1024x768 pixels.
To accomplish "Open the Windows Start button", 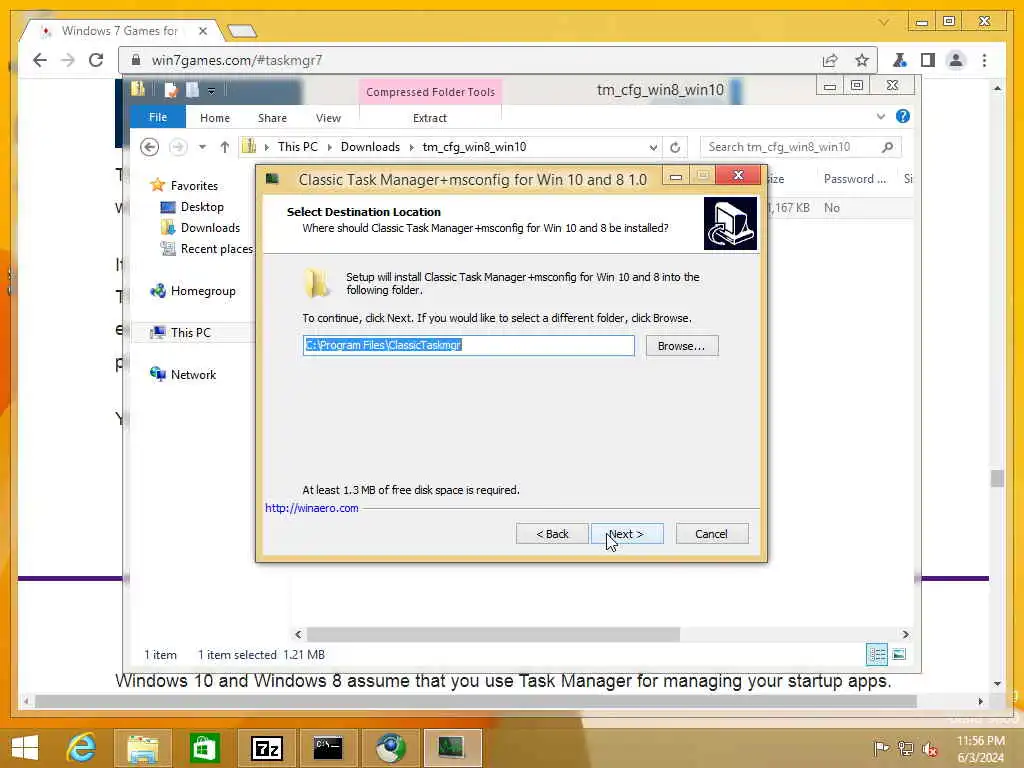I will [x=25, y=748].
